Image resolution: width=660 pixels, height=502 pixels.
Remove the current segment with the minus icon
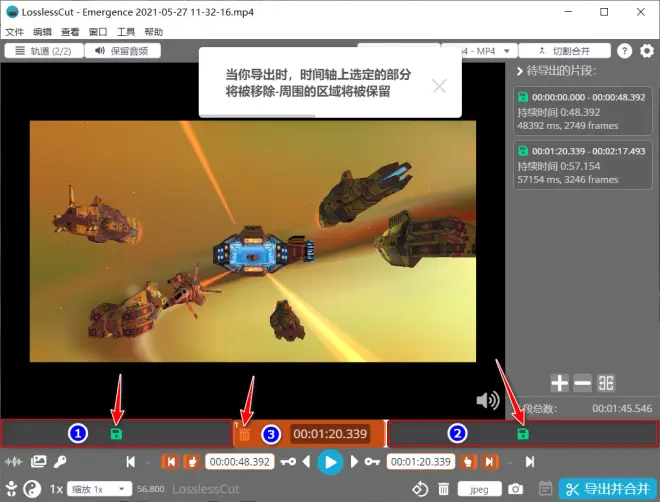pos(583,383)
